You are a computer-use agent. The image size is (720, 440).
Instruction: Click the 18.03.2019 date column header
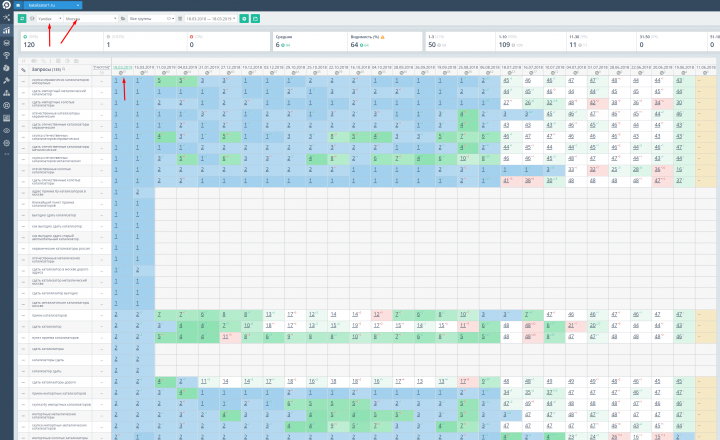pyautogui.click(x=122, y=67)
